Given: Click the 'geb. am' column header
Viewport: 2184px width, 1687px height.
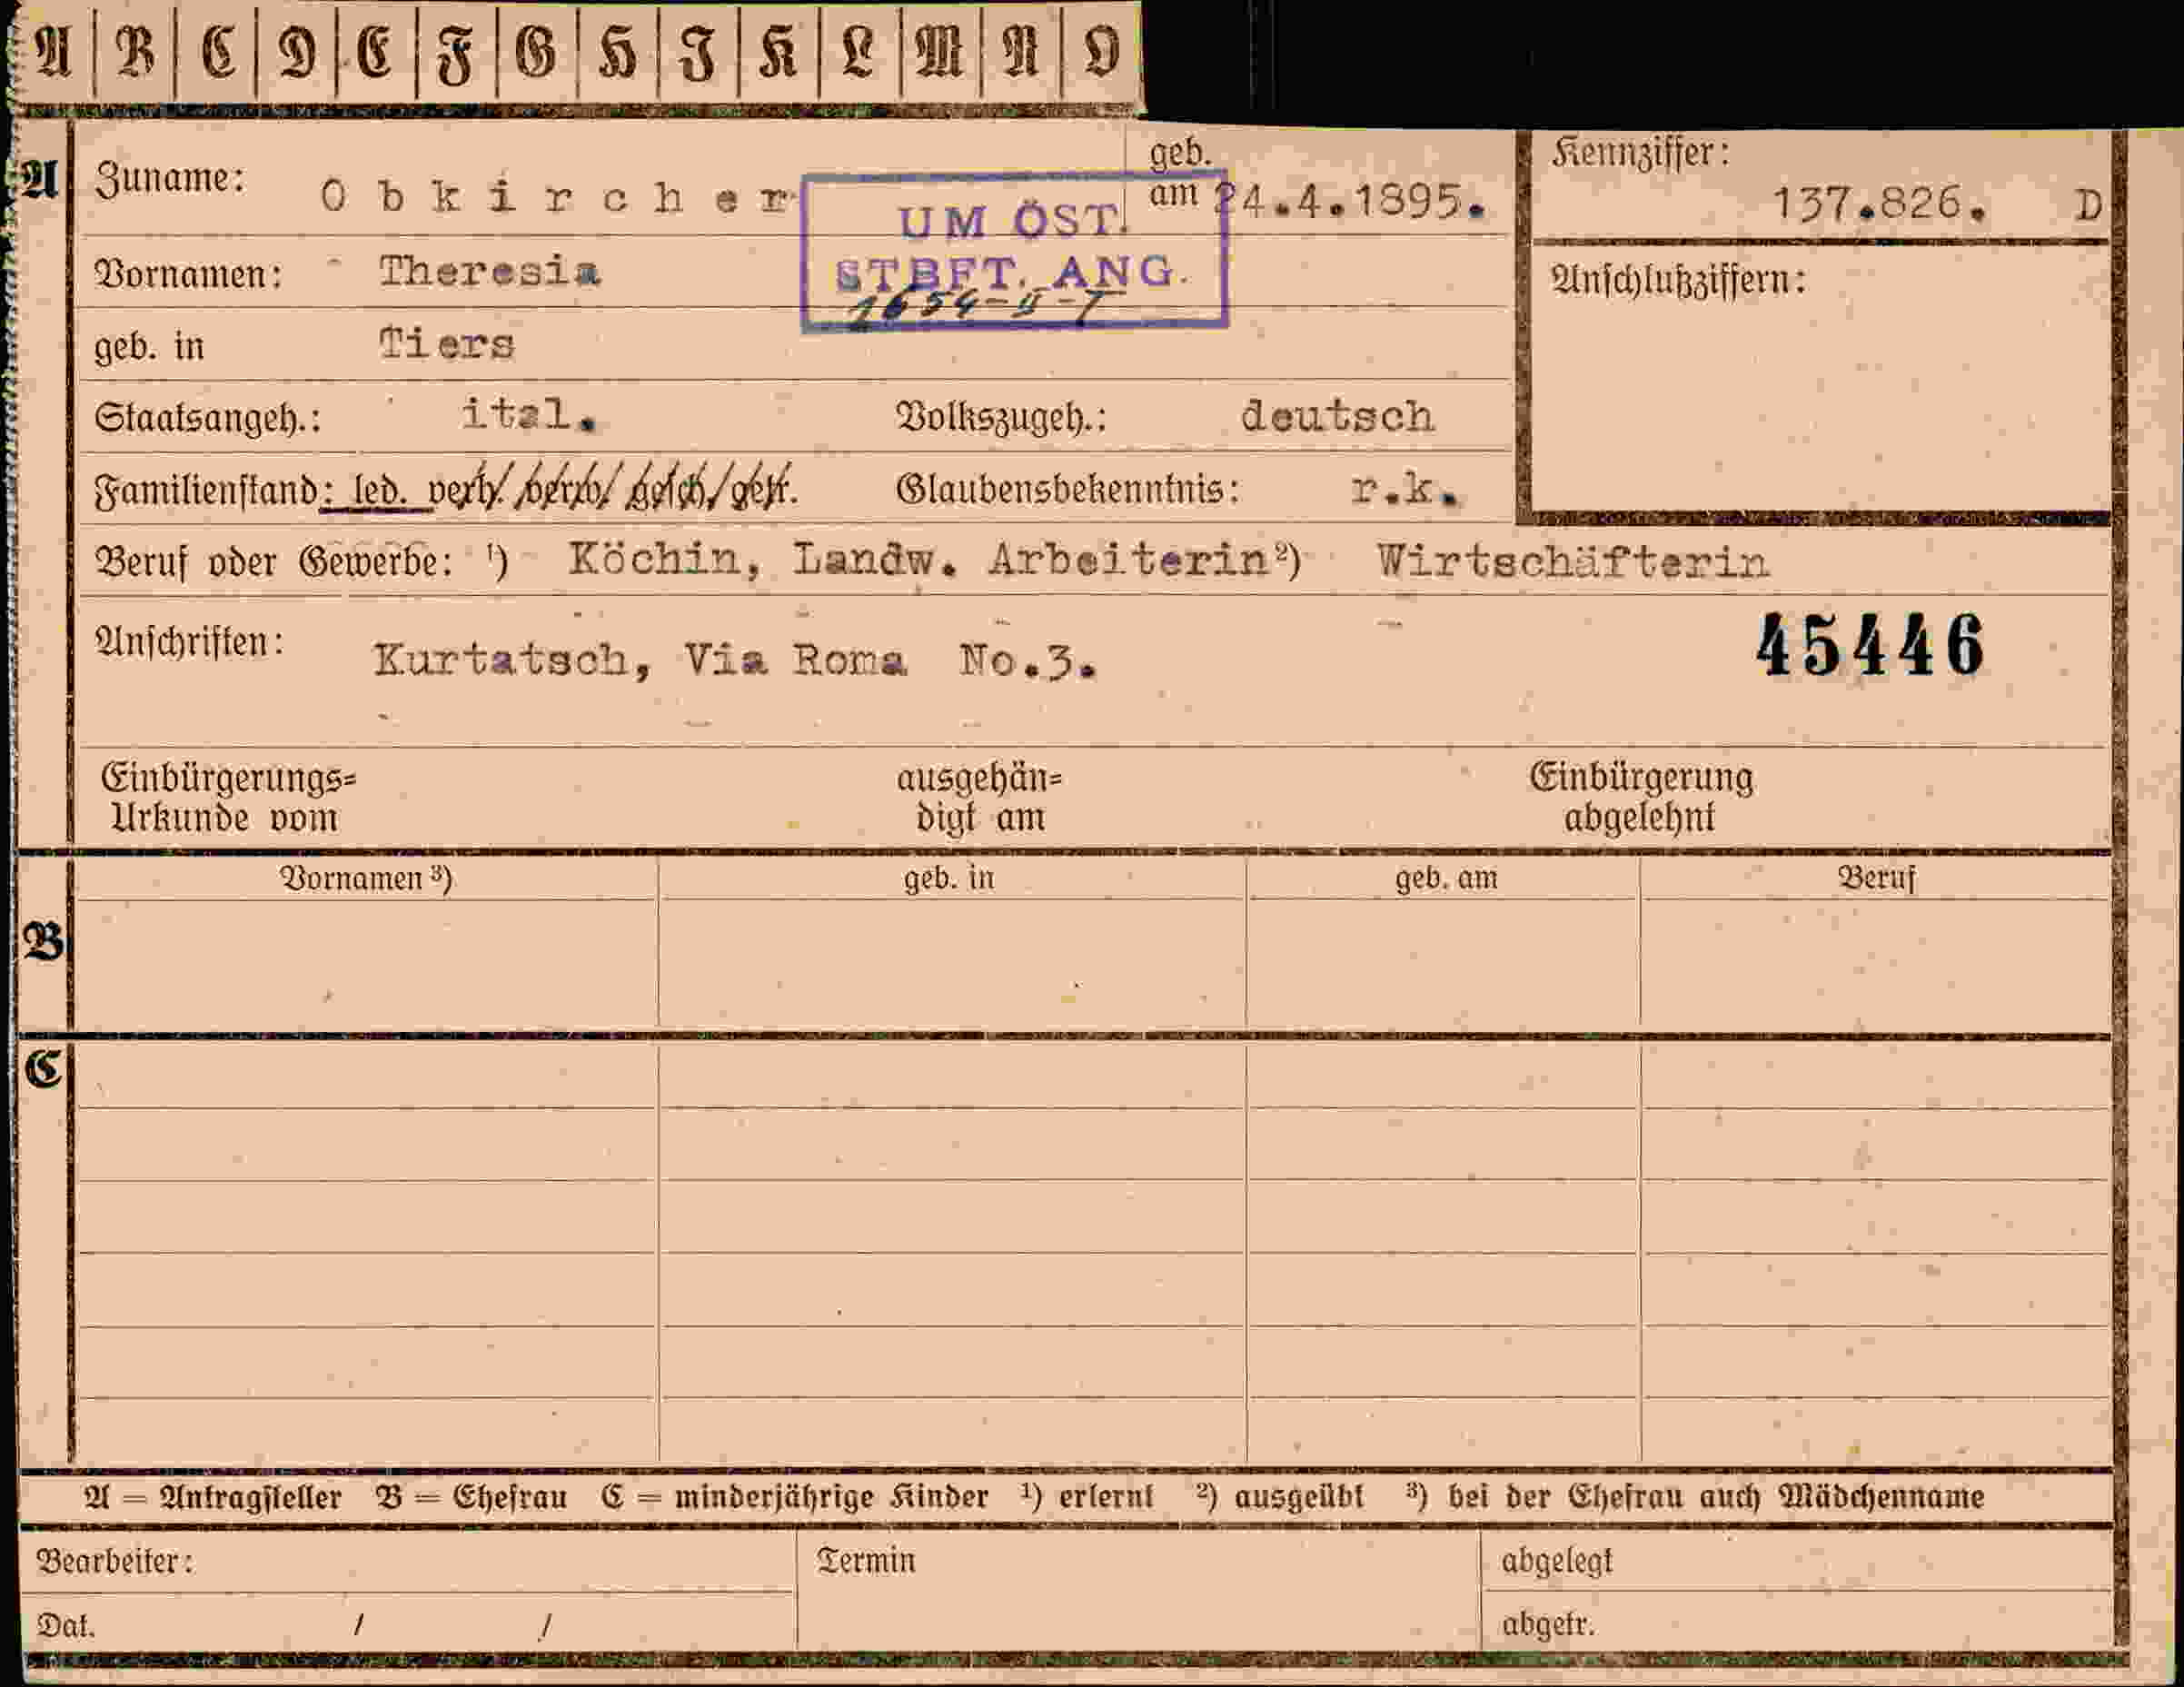Looking at the screenshot, I should (x=1446, y=878).
